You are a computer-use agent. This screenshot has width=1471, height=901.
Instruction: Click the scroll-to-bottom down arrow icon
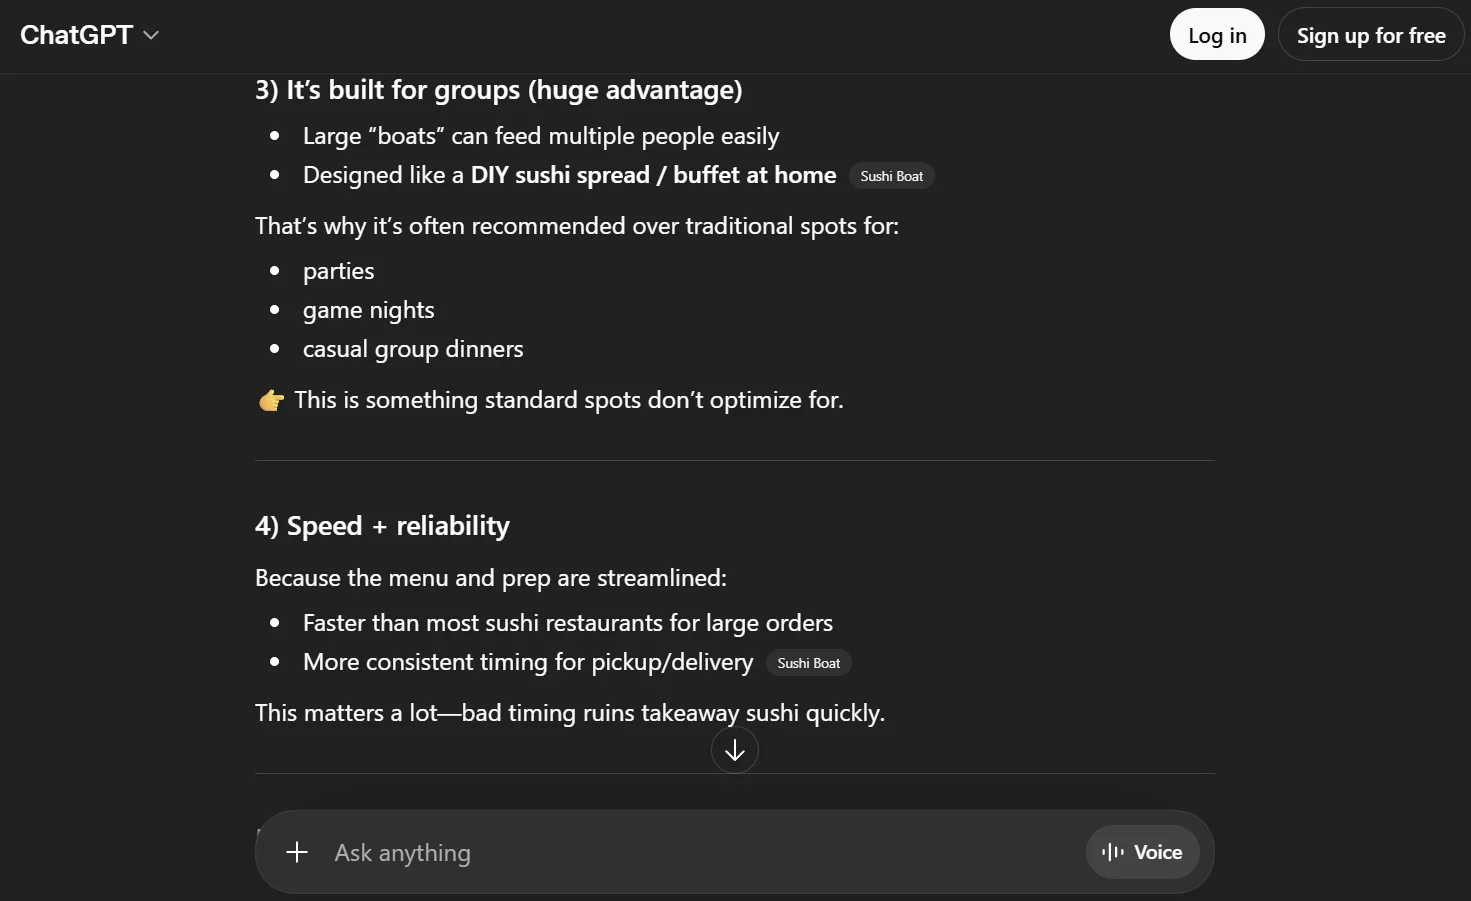[x=735, y=750]
